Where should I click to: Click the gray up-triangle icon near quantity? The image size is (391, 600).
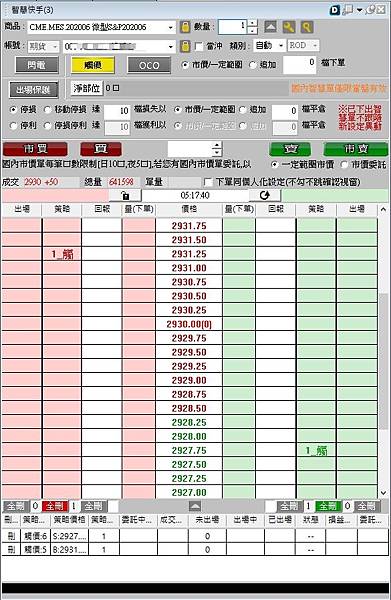point(270,26)
